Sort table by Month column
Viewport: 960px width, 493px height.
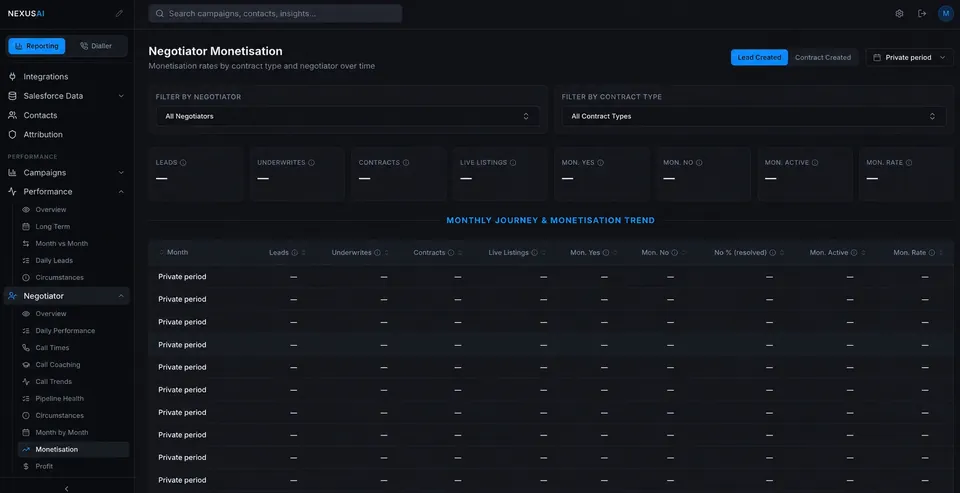(173, 252)
